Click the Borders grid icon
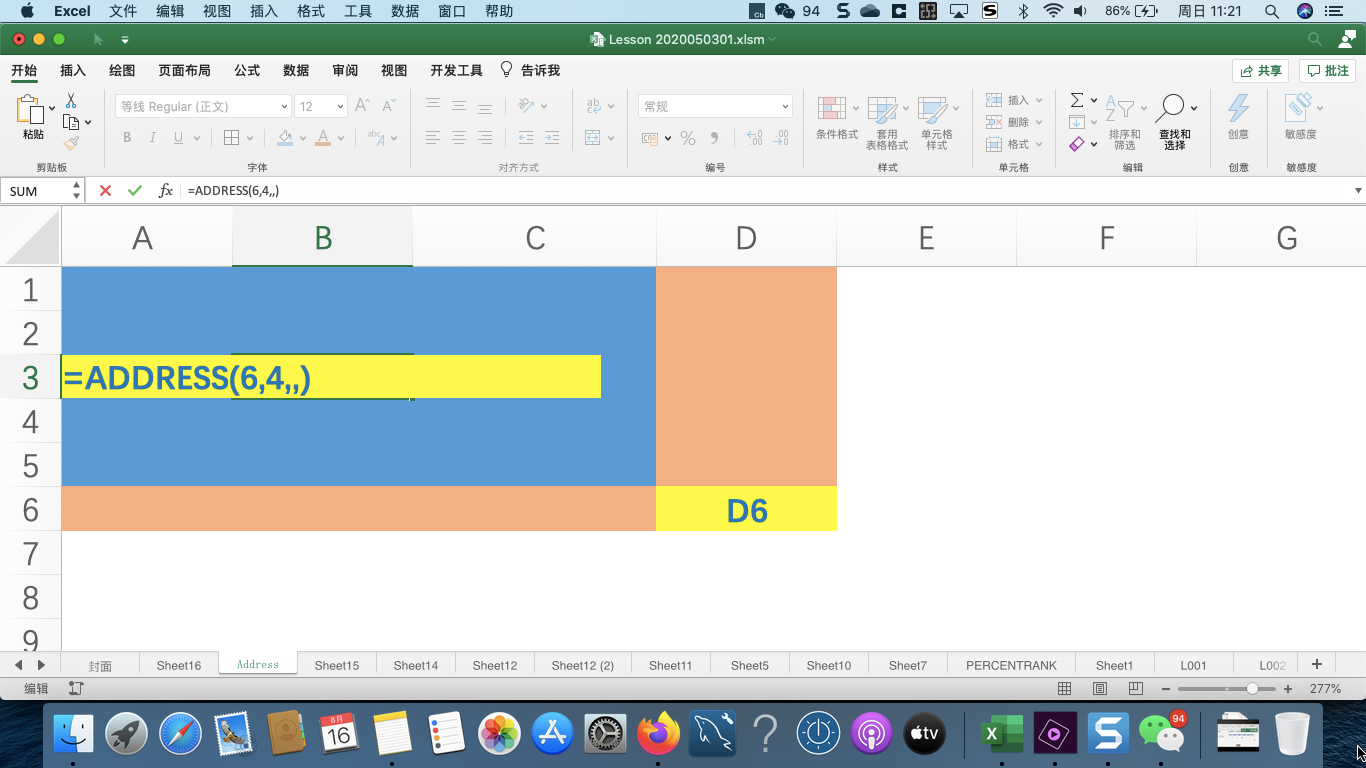1366x768 pixels. click(x=231, y=138)
